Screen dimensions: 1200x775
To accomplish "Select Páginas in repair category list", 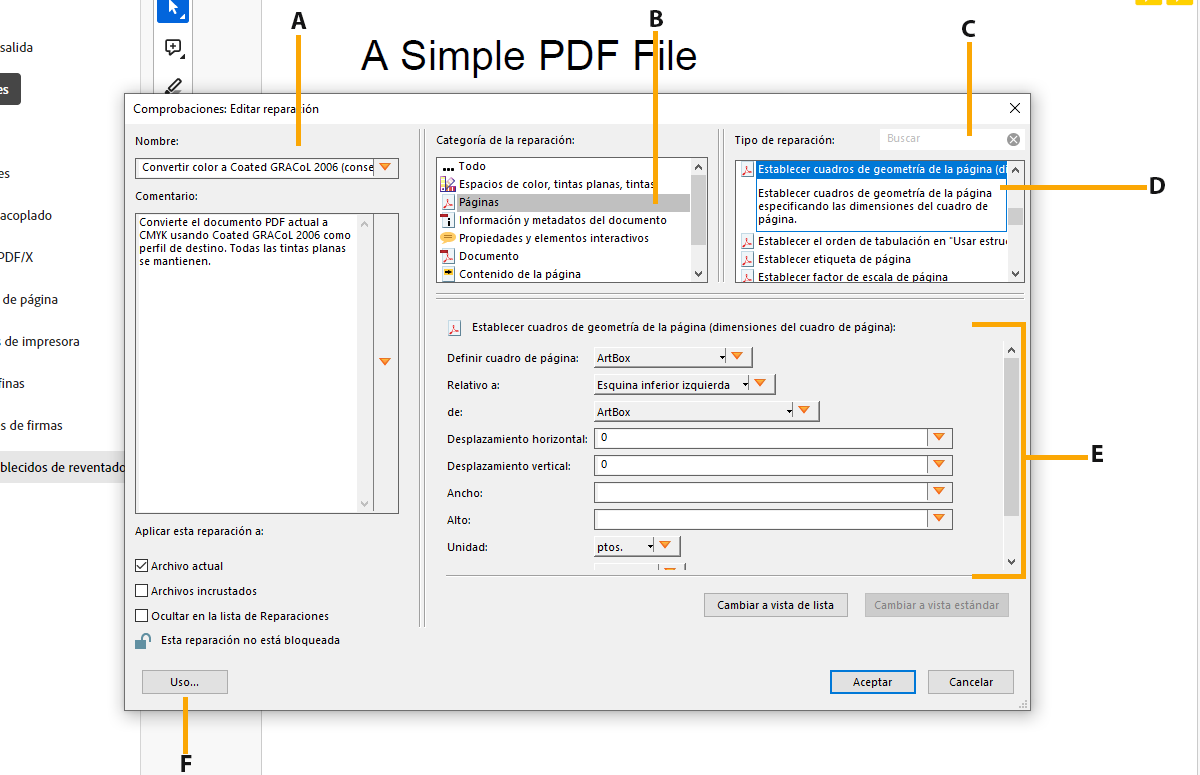I will pyautogui.click(x=479, y=202).
